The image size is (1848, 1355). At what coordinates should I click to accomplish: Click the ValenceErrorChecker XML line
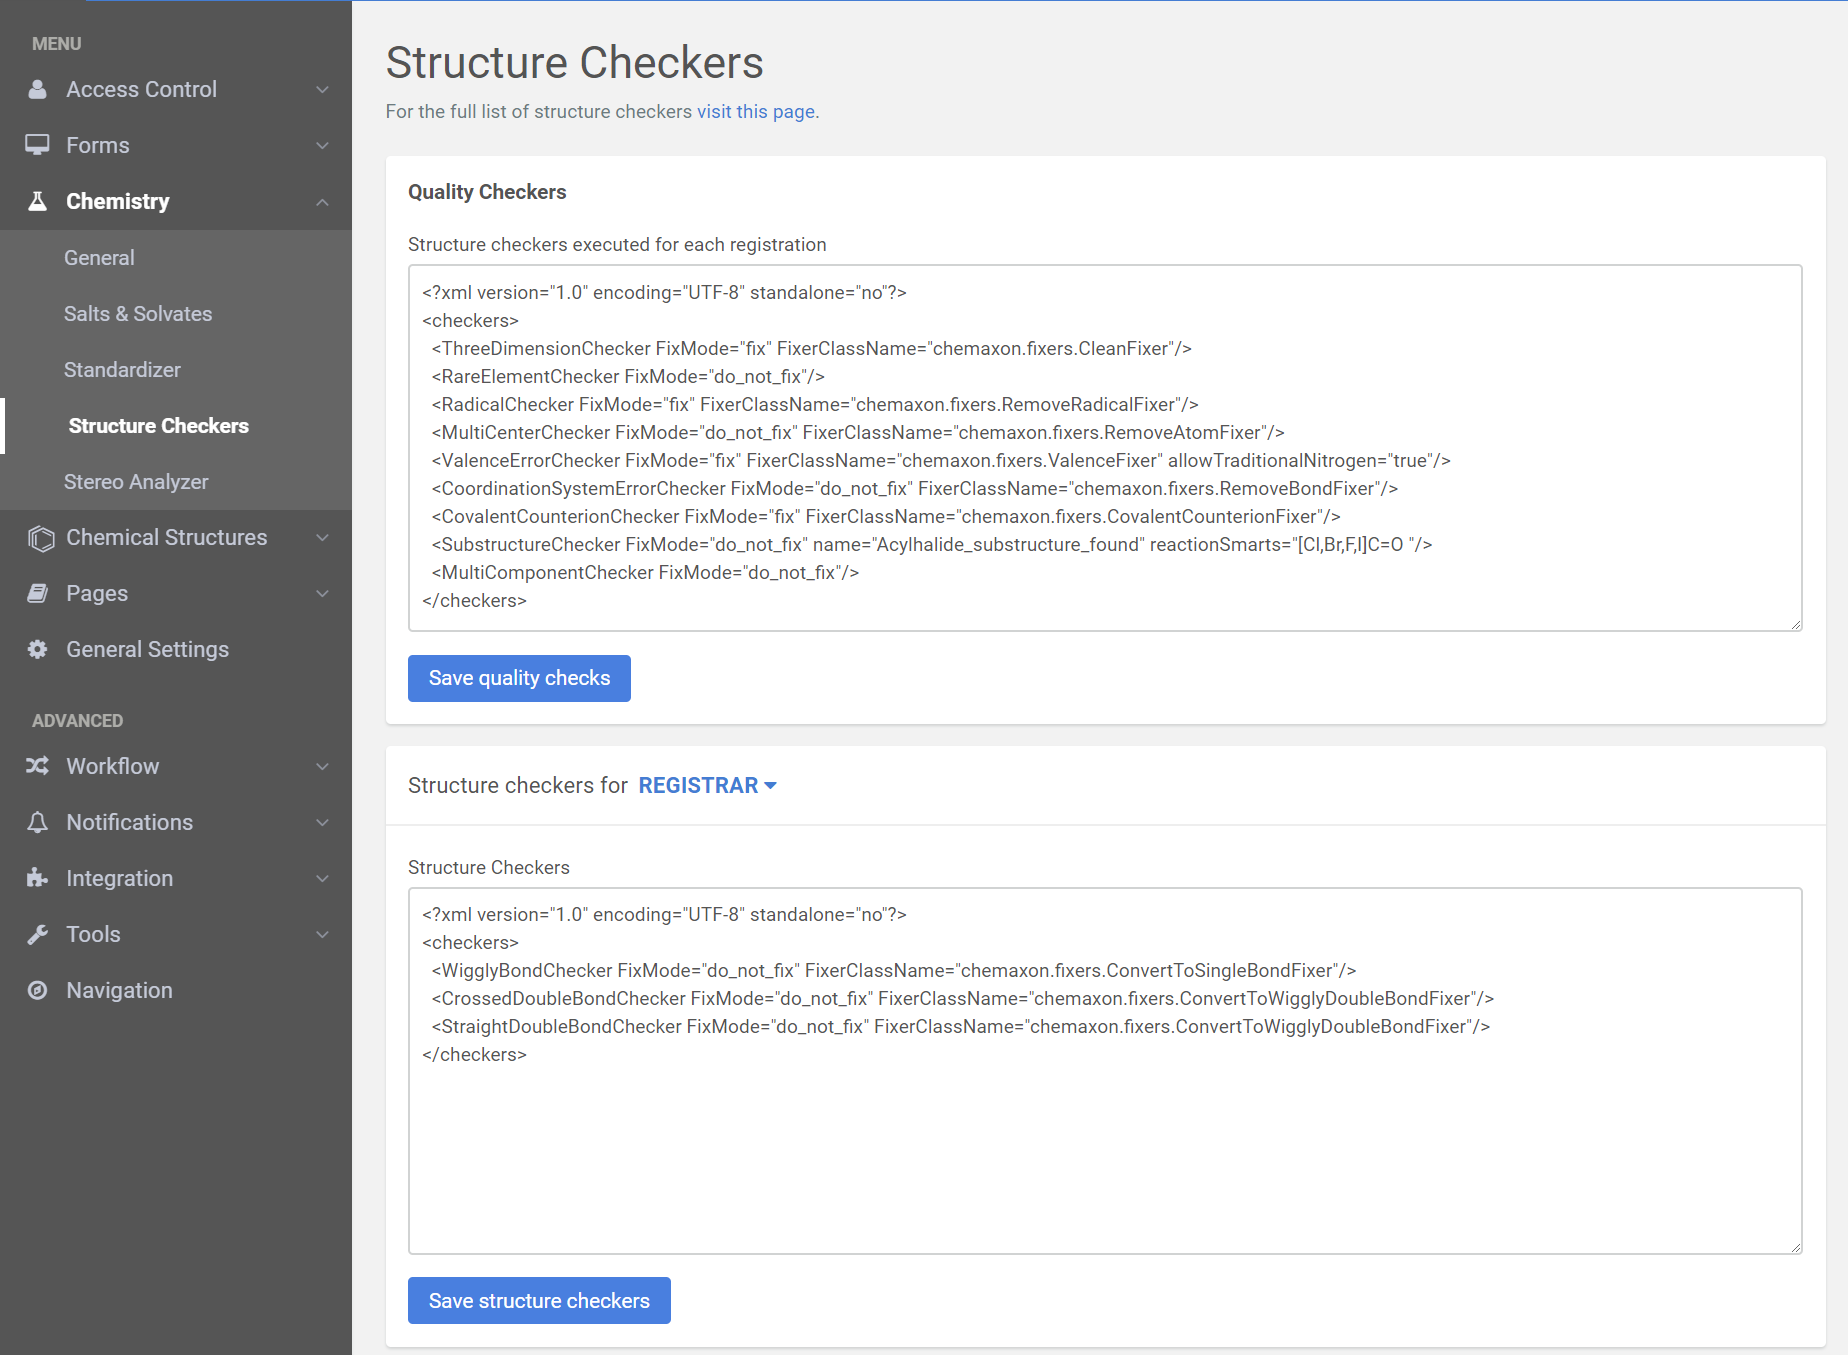pyautogui.click(x=941, y=460)
